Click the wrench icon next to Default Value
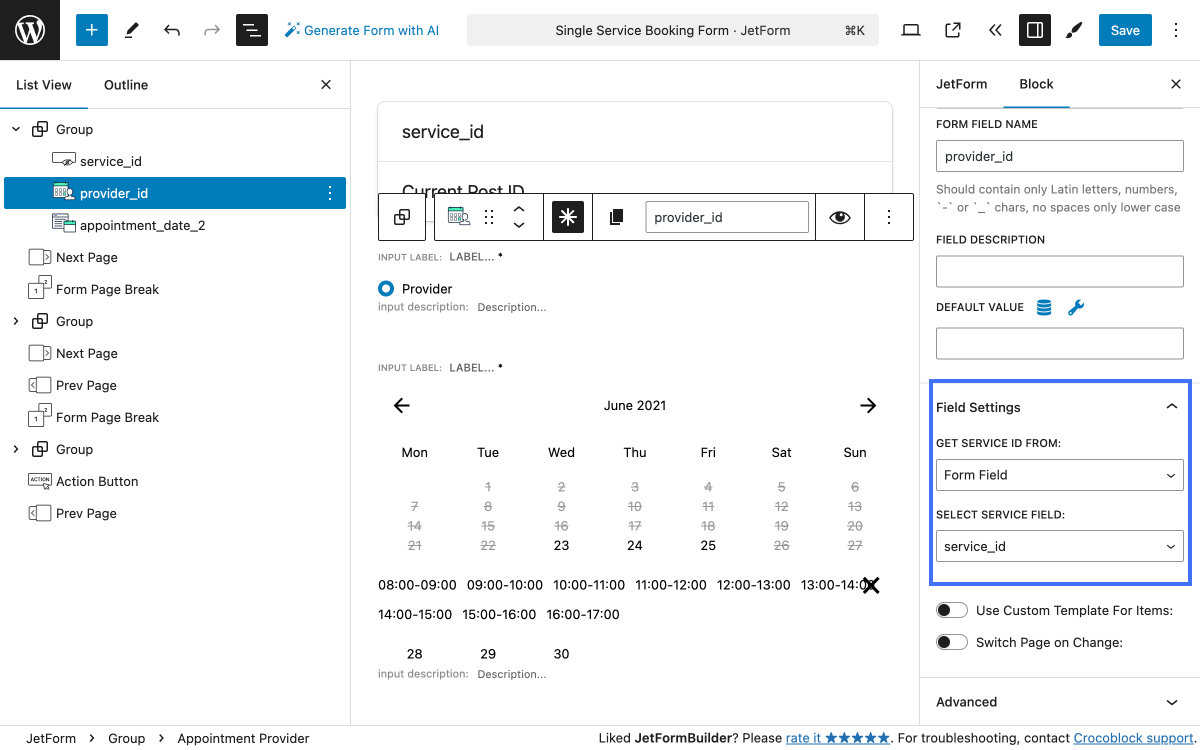This screenshot has width=1200, height=750. click(1076, 307)
